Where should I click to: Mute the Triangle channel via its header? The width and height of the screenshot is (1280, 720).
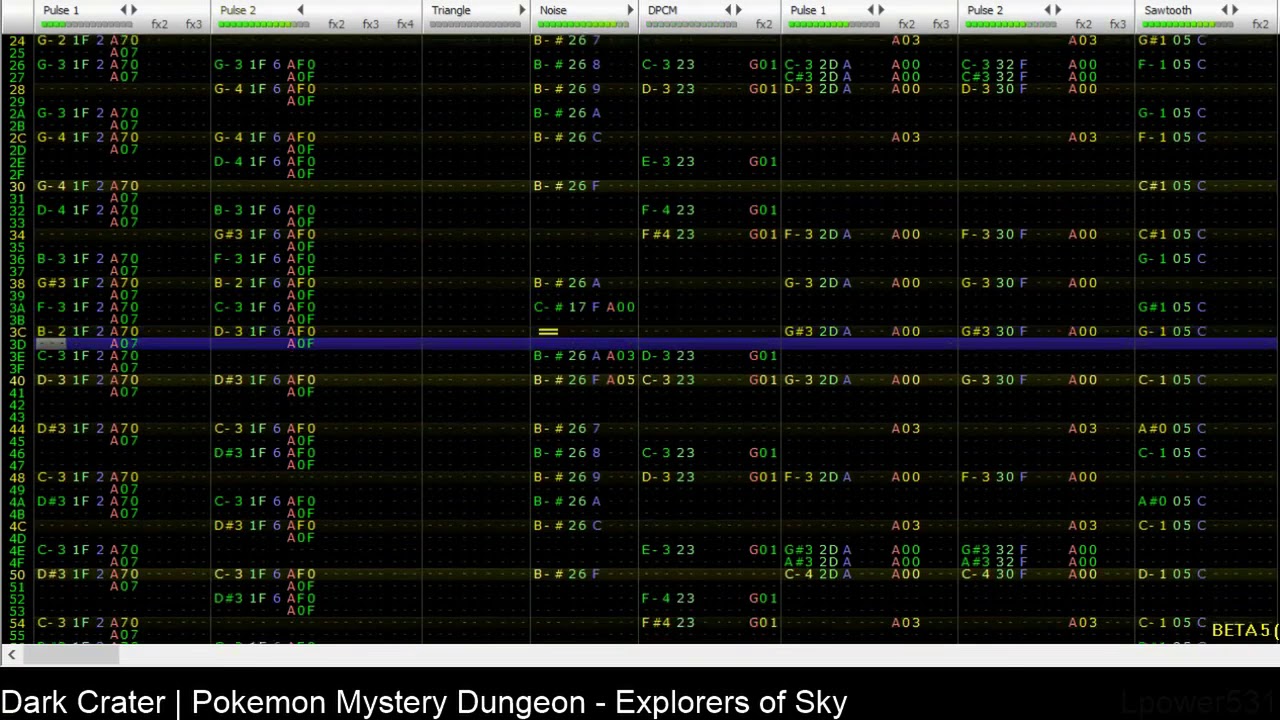pyautogui.click(x=451, y=10)
